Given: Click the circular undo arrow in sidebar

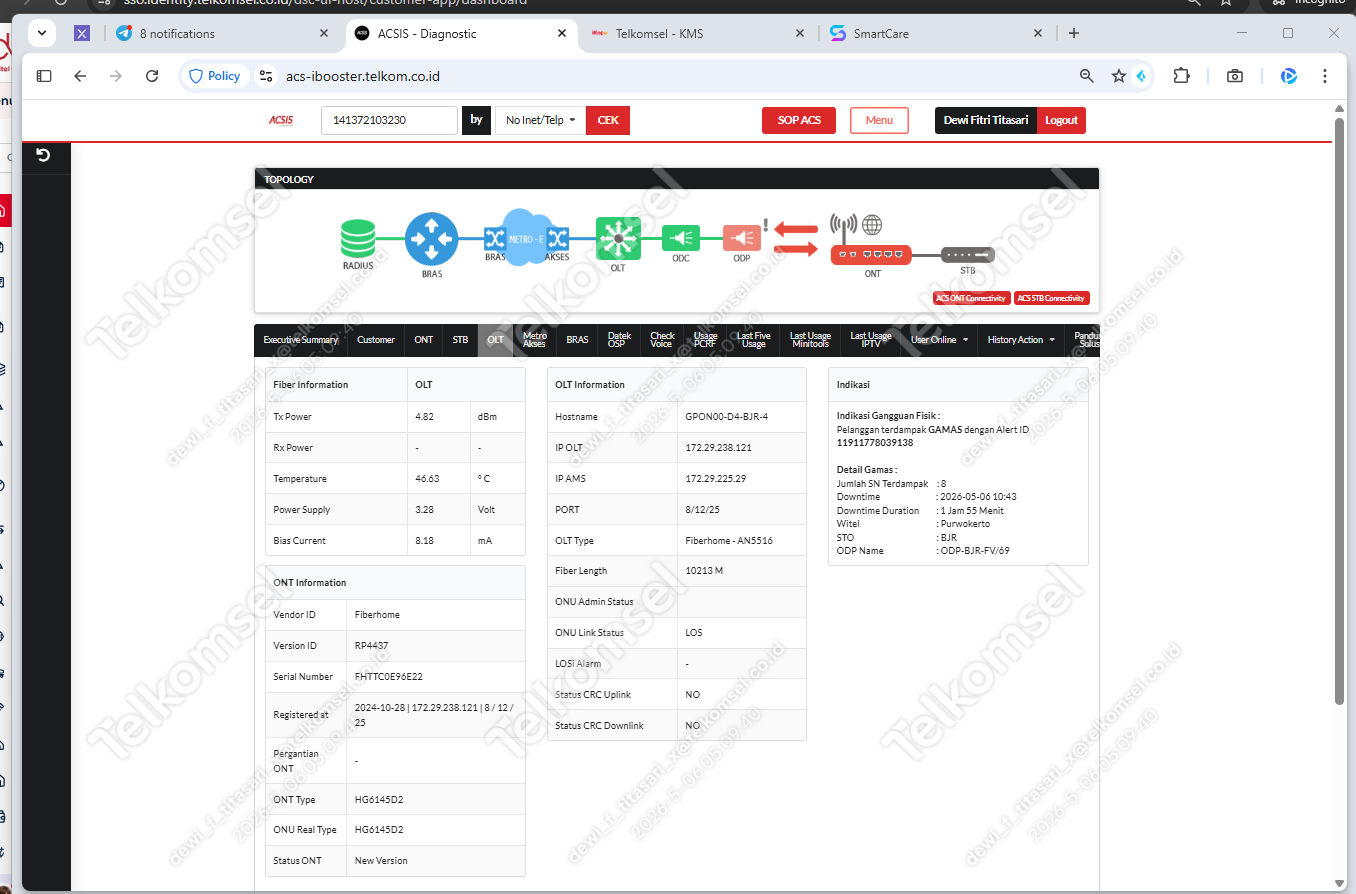Looking at the screenshot, I should (43, 154).
